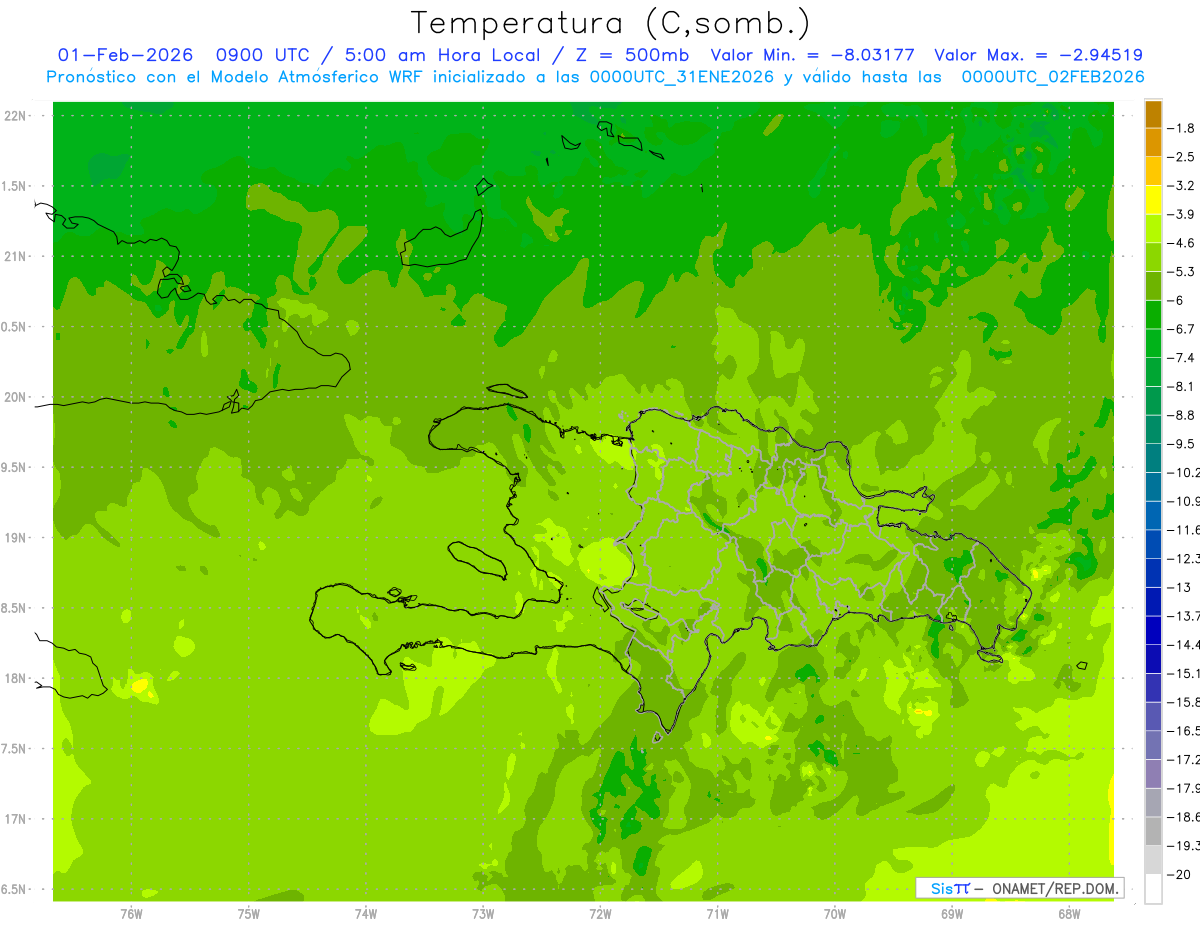
Task: Click the "-1.8" legend label
Action: point(1181,128)
